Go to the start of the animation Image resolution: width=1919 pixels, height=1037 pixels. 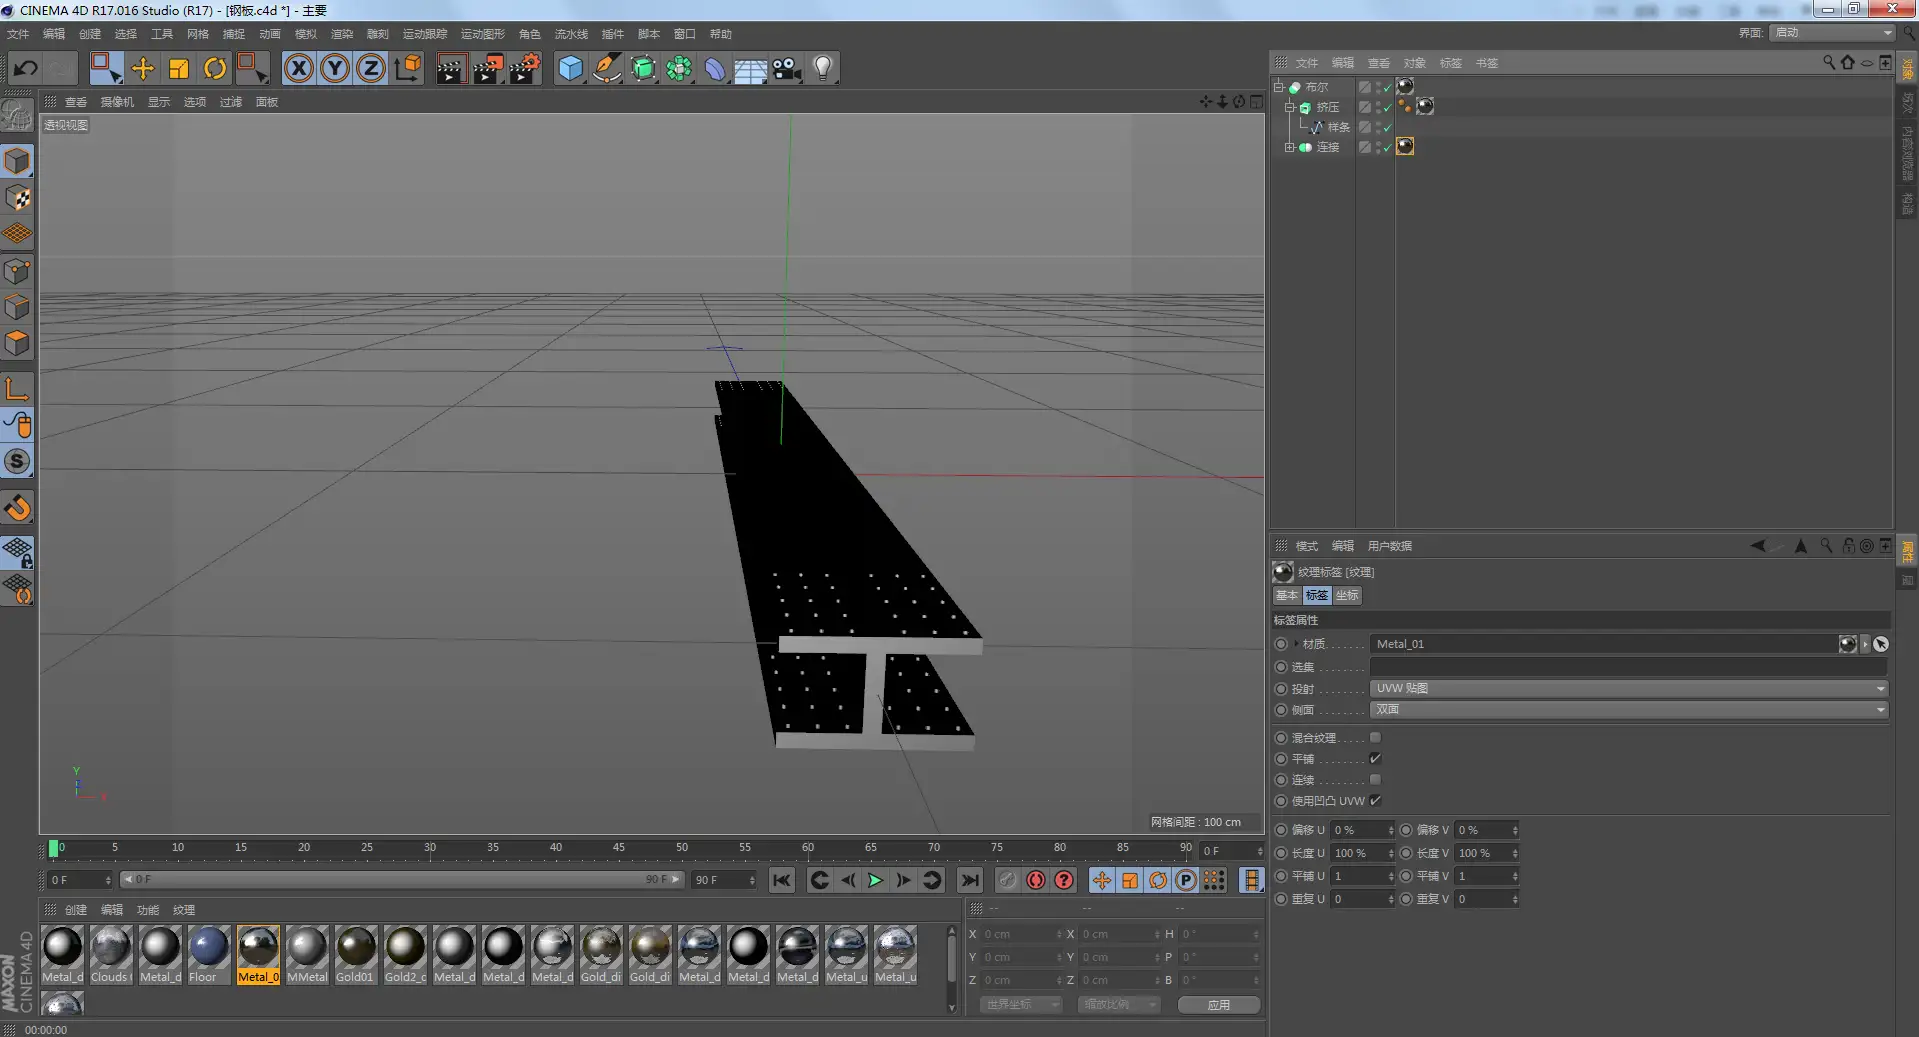click(x=782, y=880)
